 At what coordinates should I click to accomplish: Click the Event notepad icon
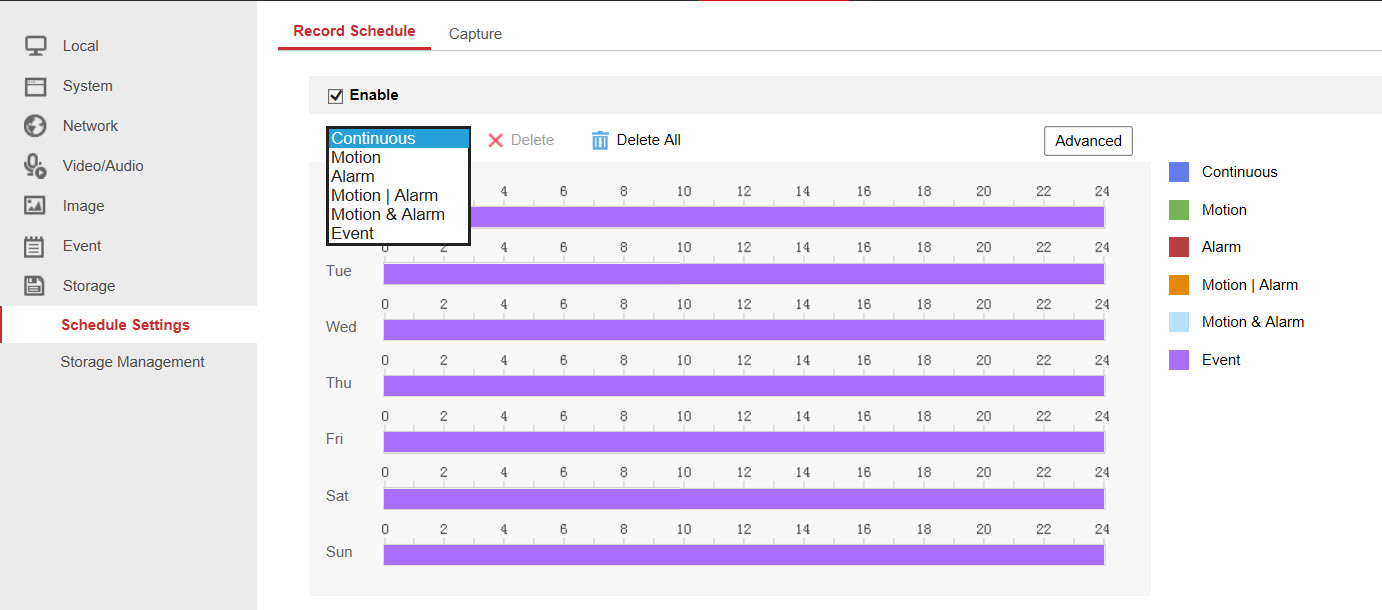click(x=36, y=246)
